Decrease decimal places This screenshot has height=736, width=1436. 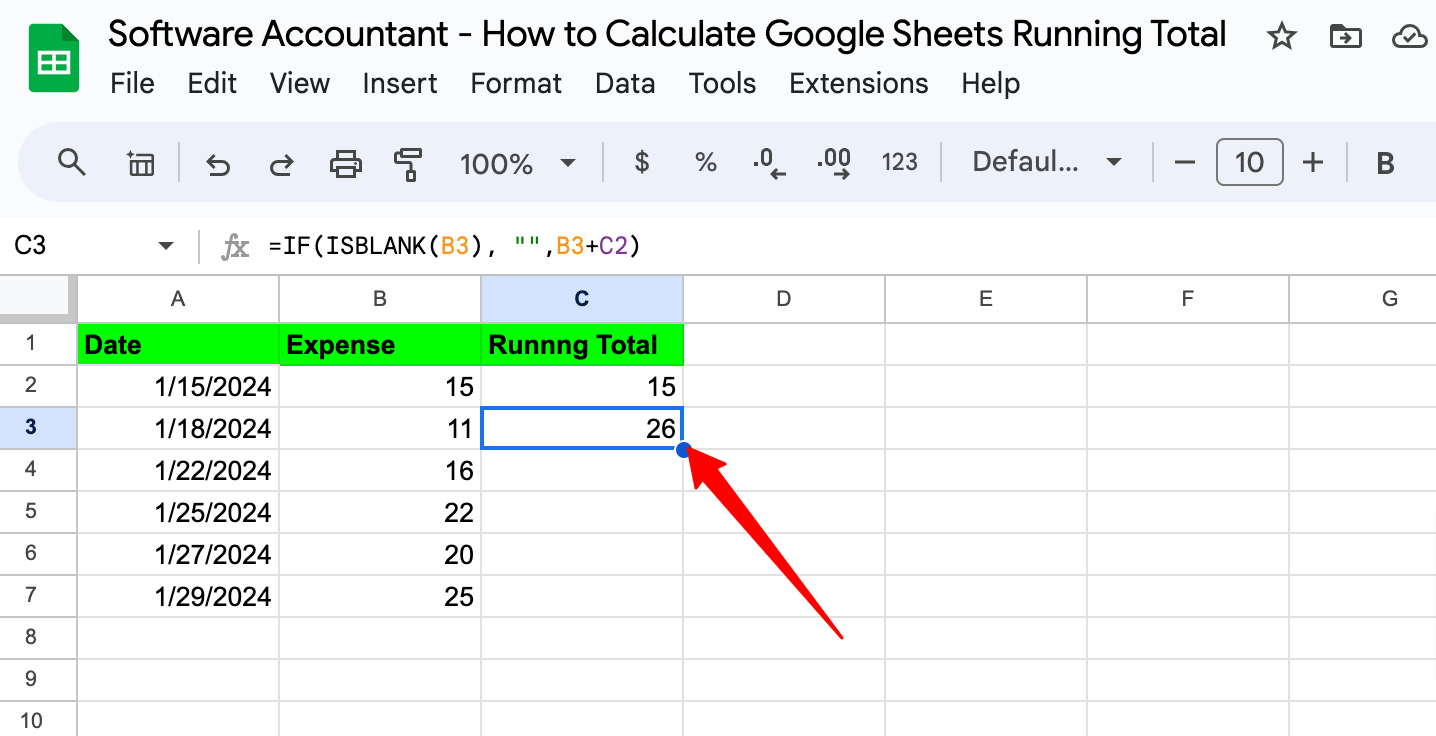(x=769, y=162)
